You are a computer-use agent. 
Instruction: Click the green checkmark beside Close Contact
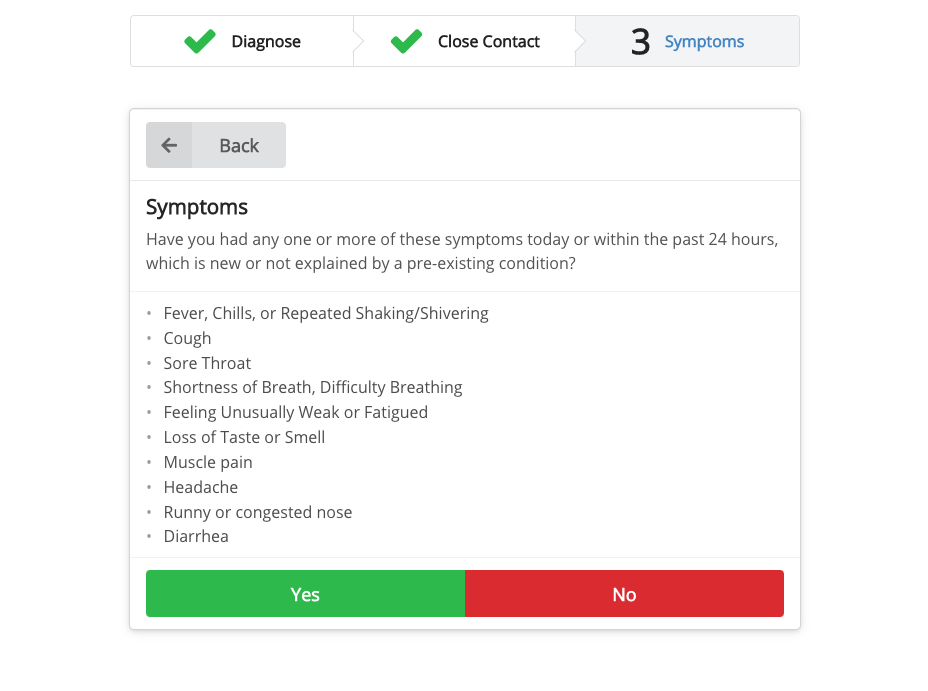pos(405,41)
